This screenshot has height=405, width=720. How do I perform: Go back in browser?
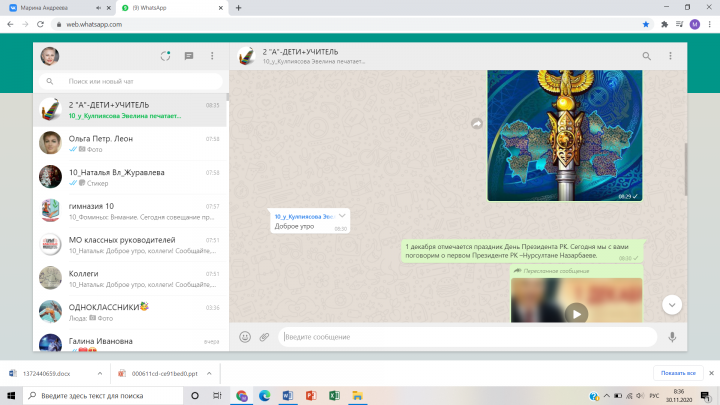(10, 24)
